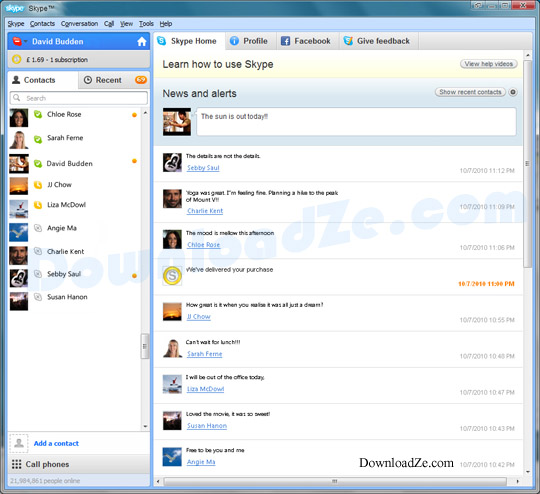Click JJ Chow's away status icon

[38, 185]
